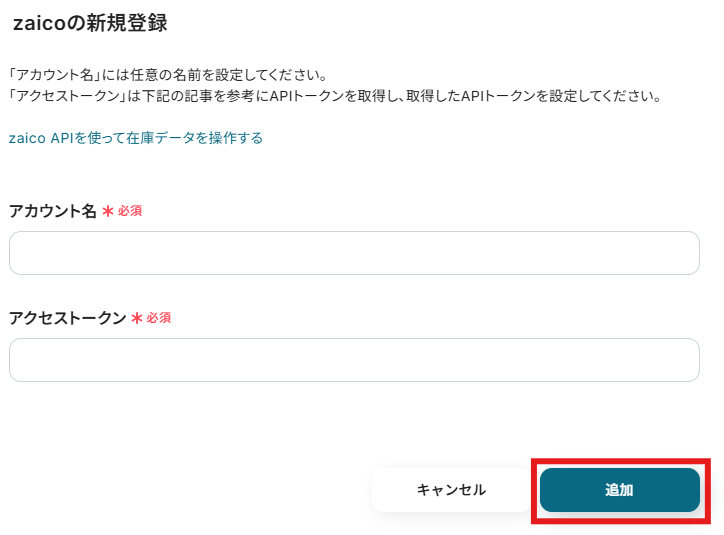Click the アクセストークン field label
The width and height of the screenshot is (724, 535).
coord(67,318)
